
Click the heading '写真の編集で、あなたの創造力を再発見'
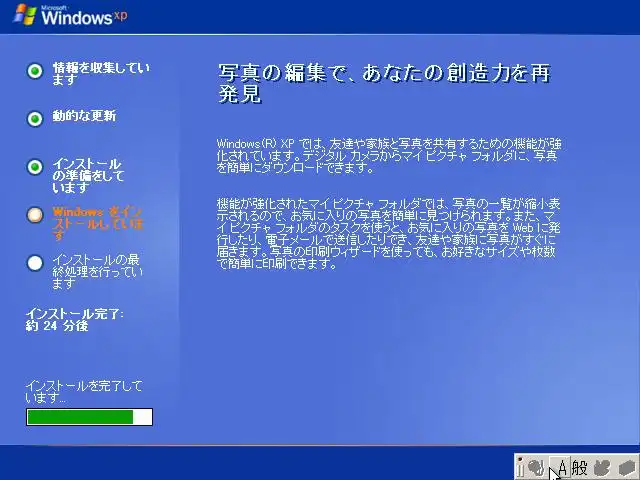[x=384, y=84]
